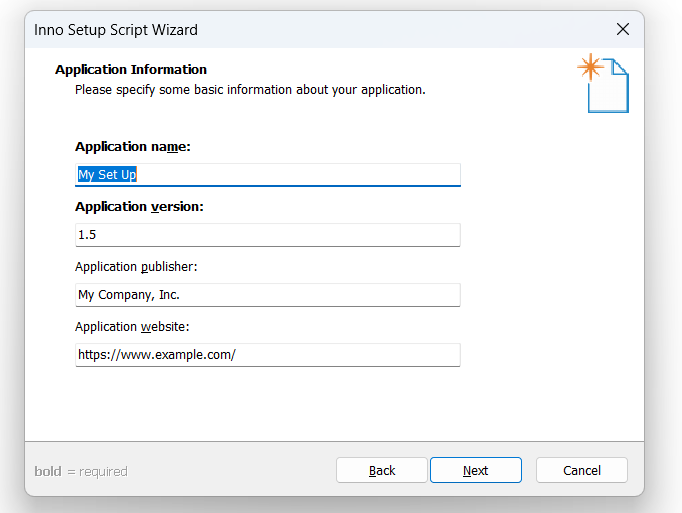Click the 'Application publisher:' label
682x513 pixels.
[x=136, y=267]
